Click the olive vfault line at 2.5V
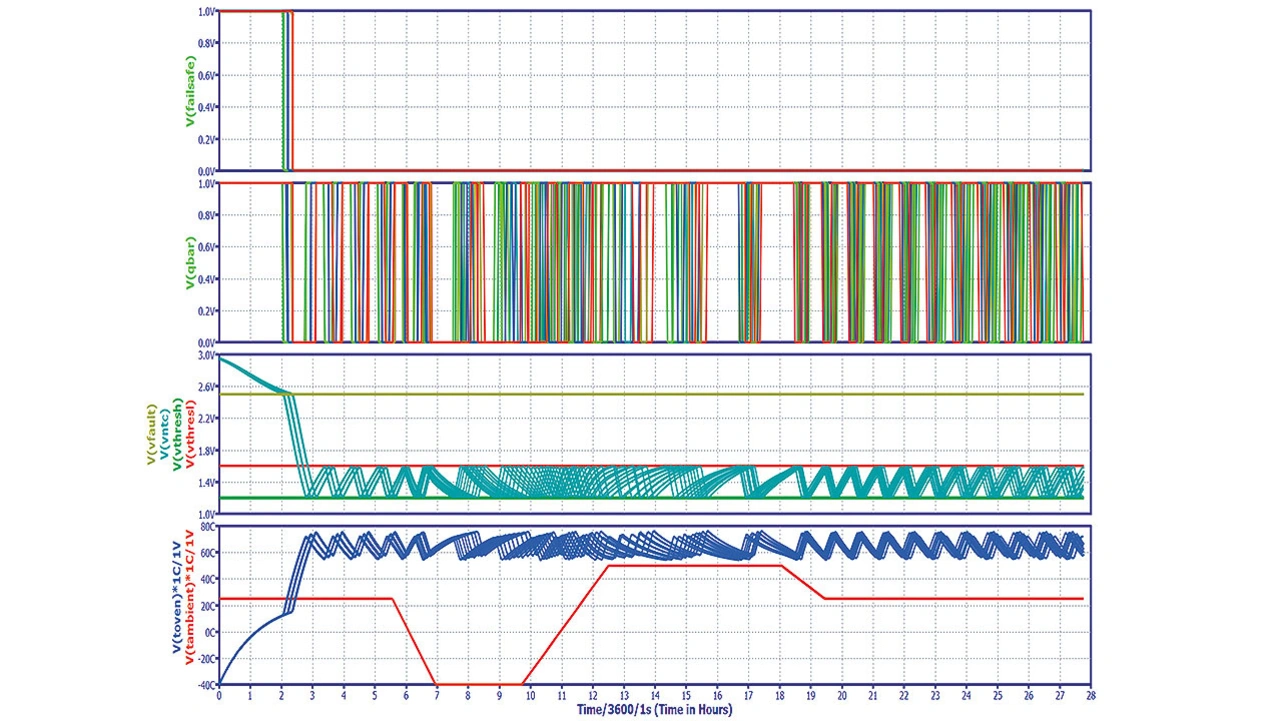This screenshot has height=721, width=1280. point(700,394)
